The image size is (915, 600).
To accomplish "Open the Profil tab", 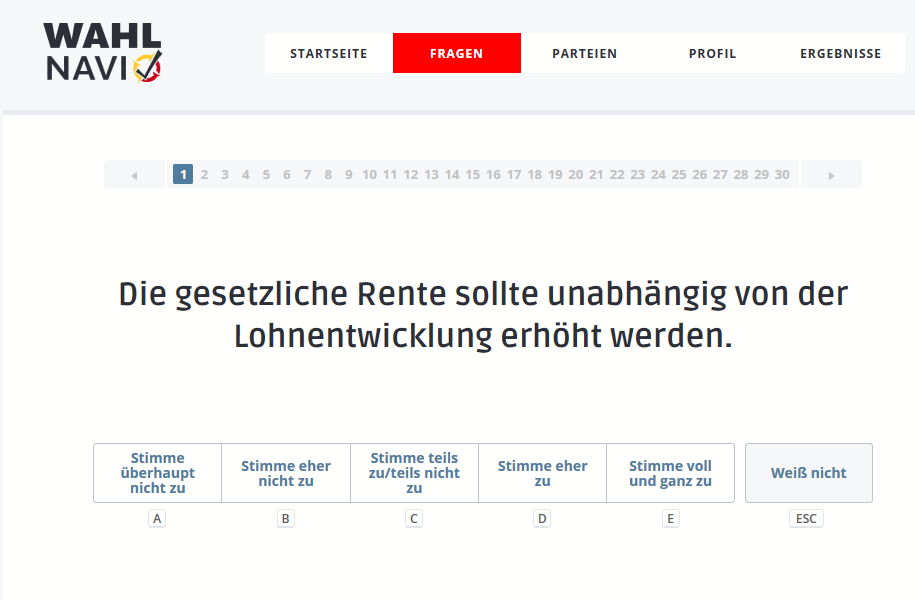I will click(x=712, y=54).
